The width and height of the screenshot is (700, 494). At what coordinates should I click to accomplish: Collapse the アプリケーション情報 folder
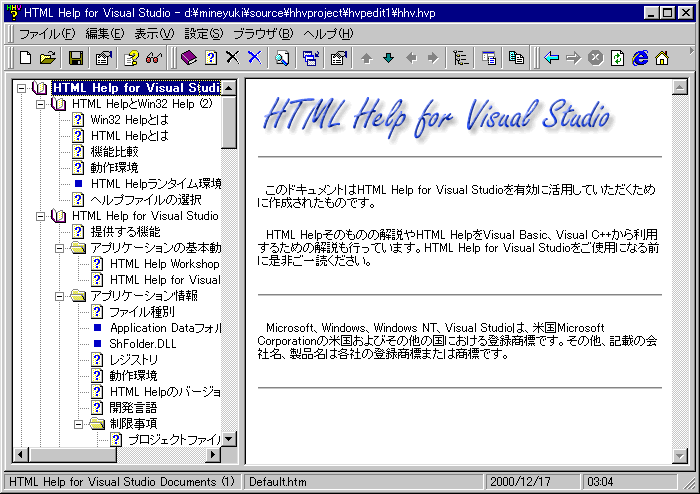pyautogui.click(x=59, y=296)
